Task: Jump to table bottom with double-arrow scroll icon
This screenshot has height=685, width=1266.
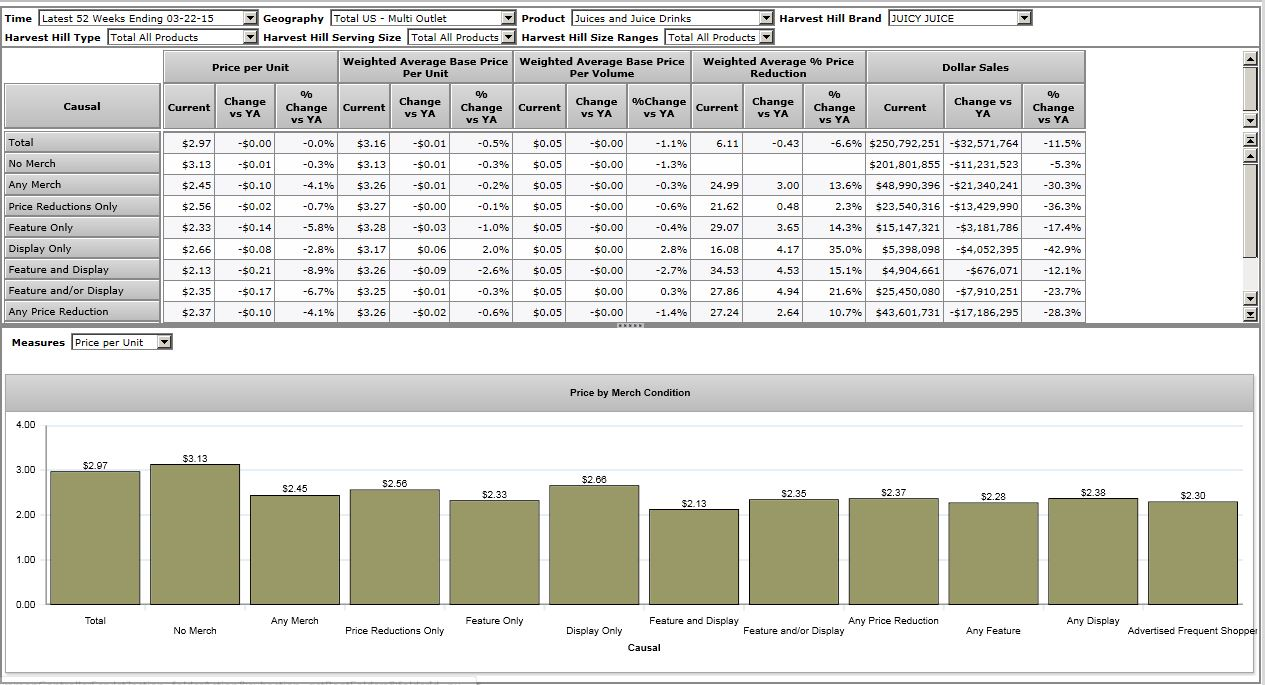Action: pyautogui.click(x=1249, y=314)
